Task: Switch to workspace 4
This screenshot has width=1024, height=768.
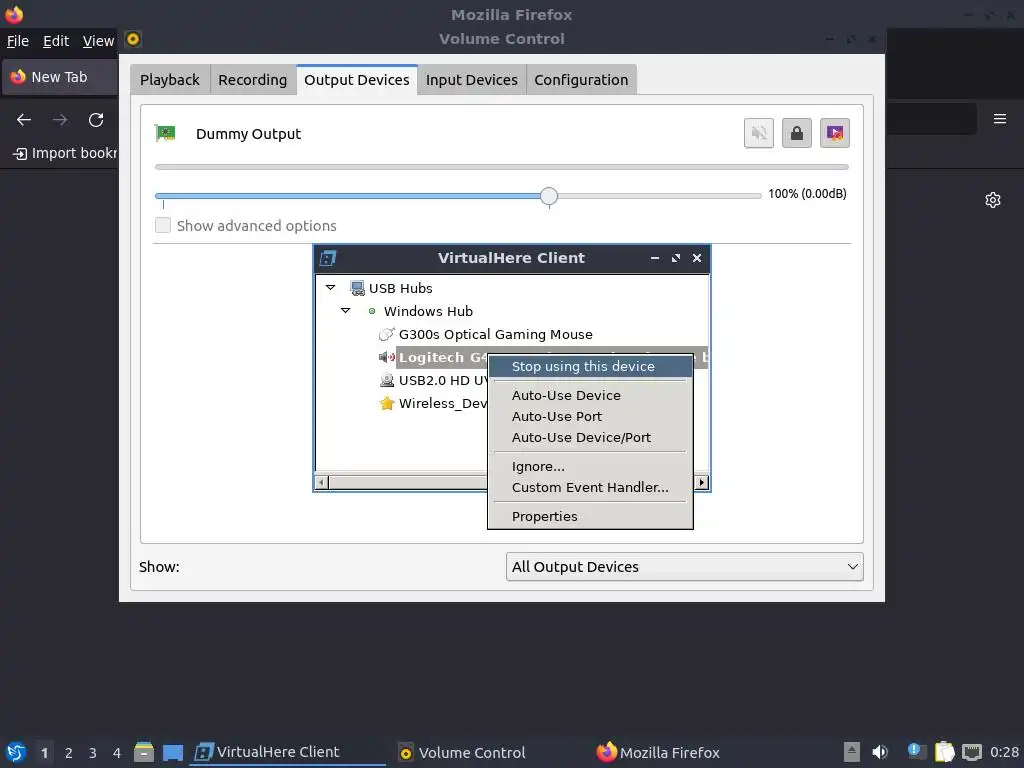Action: tap(117, 752)
